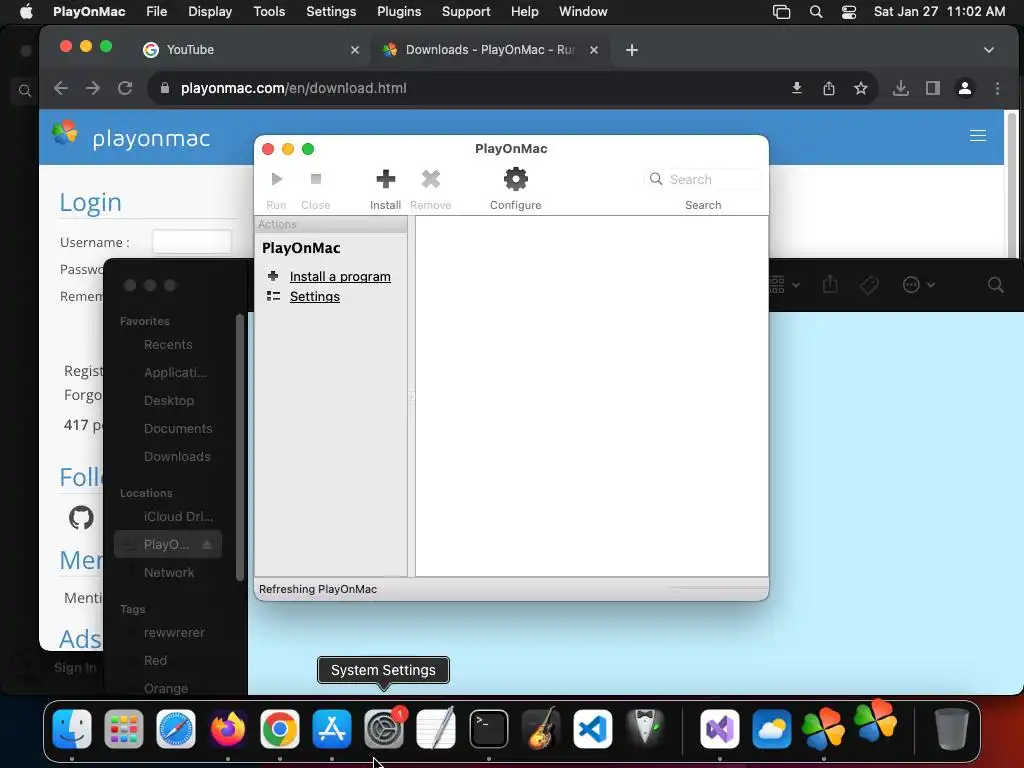Viewport: 1024px width, 768px height.
Task: Switch to Downloads - PlayOnMac tab
Action: [490, 50]
